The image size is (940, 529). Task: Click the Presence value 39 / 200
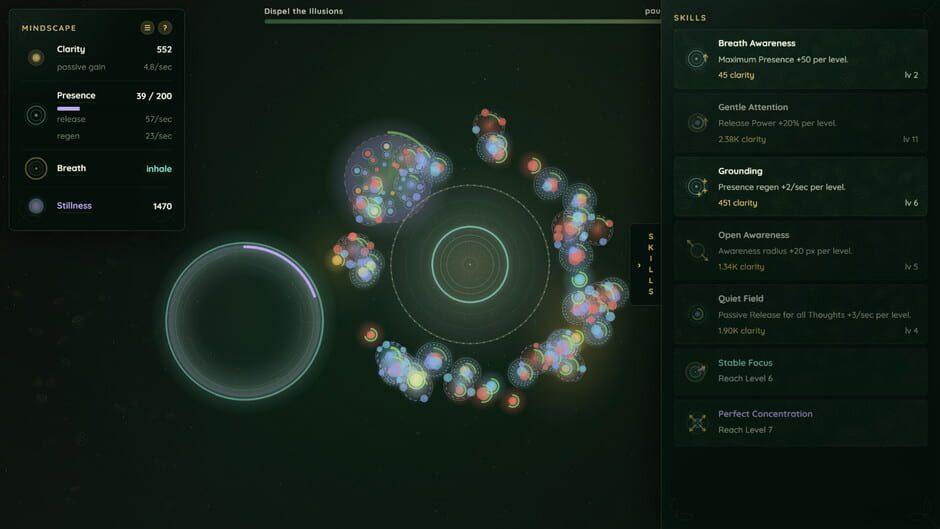coord(154,96)
